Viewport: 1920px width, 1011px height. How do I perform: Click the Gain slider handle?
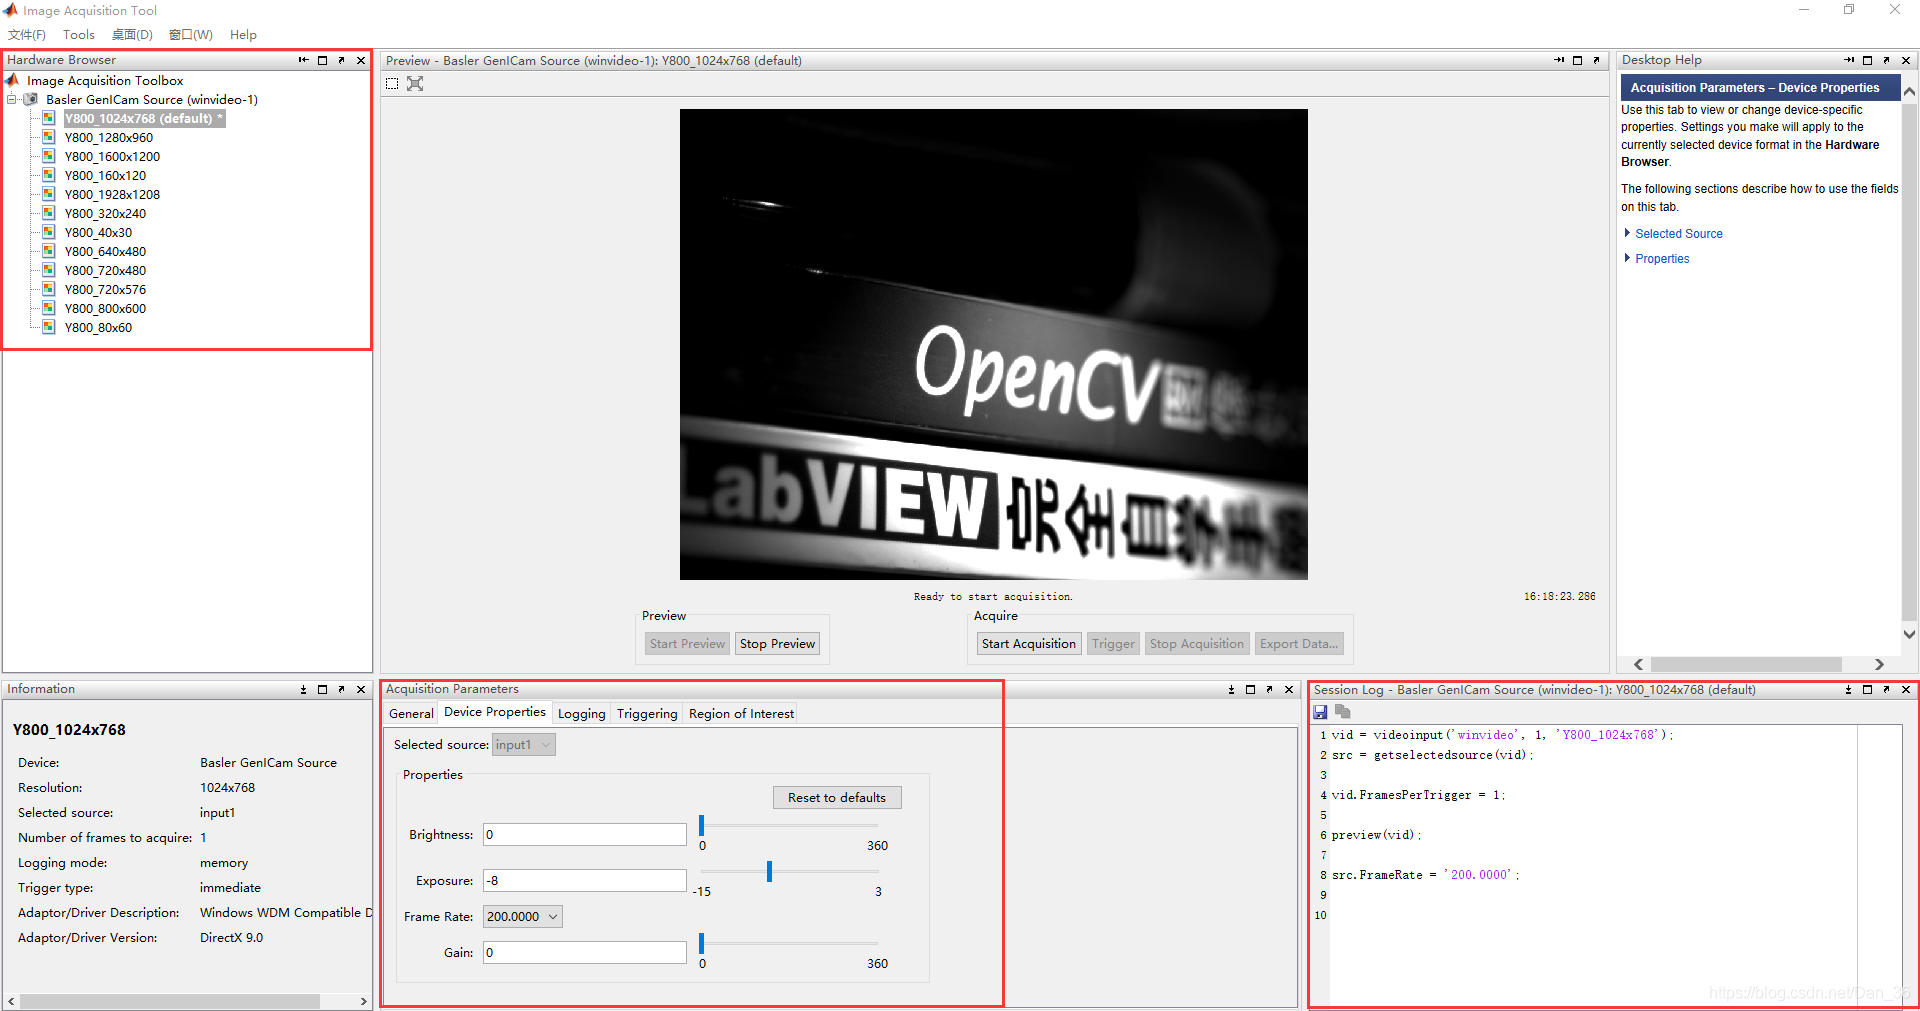(702, 944)
